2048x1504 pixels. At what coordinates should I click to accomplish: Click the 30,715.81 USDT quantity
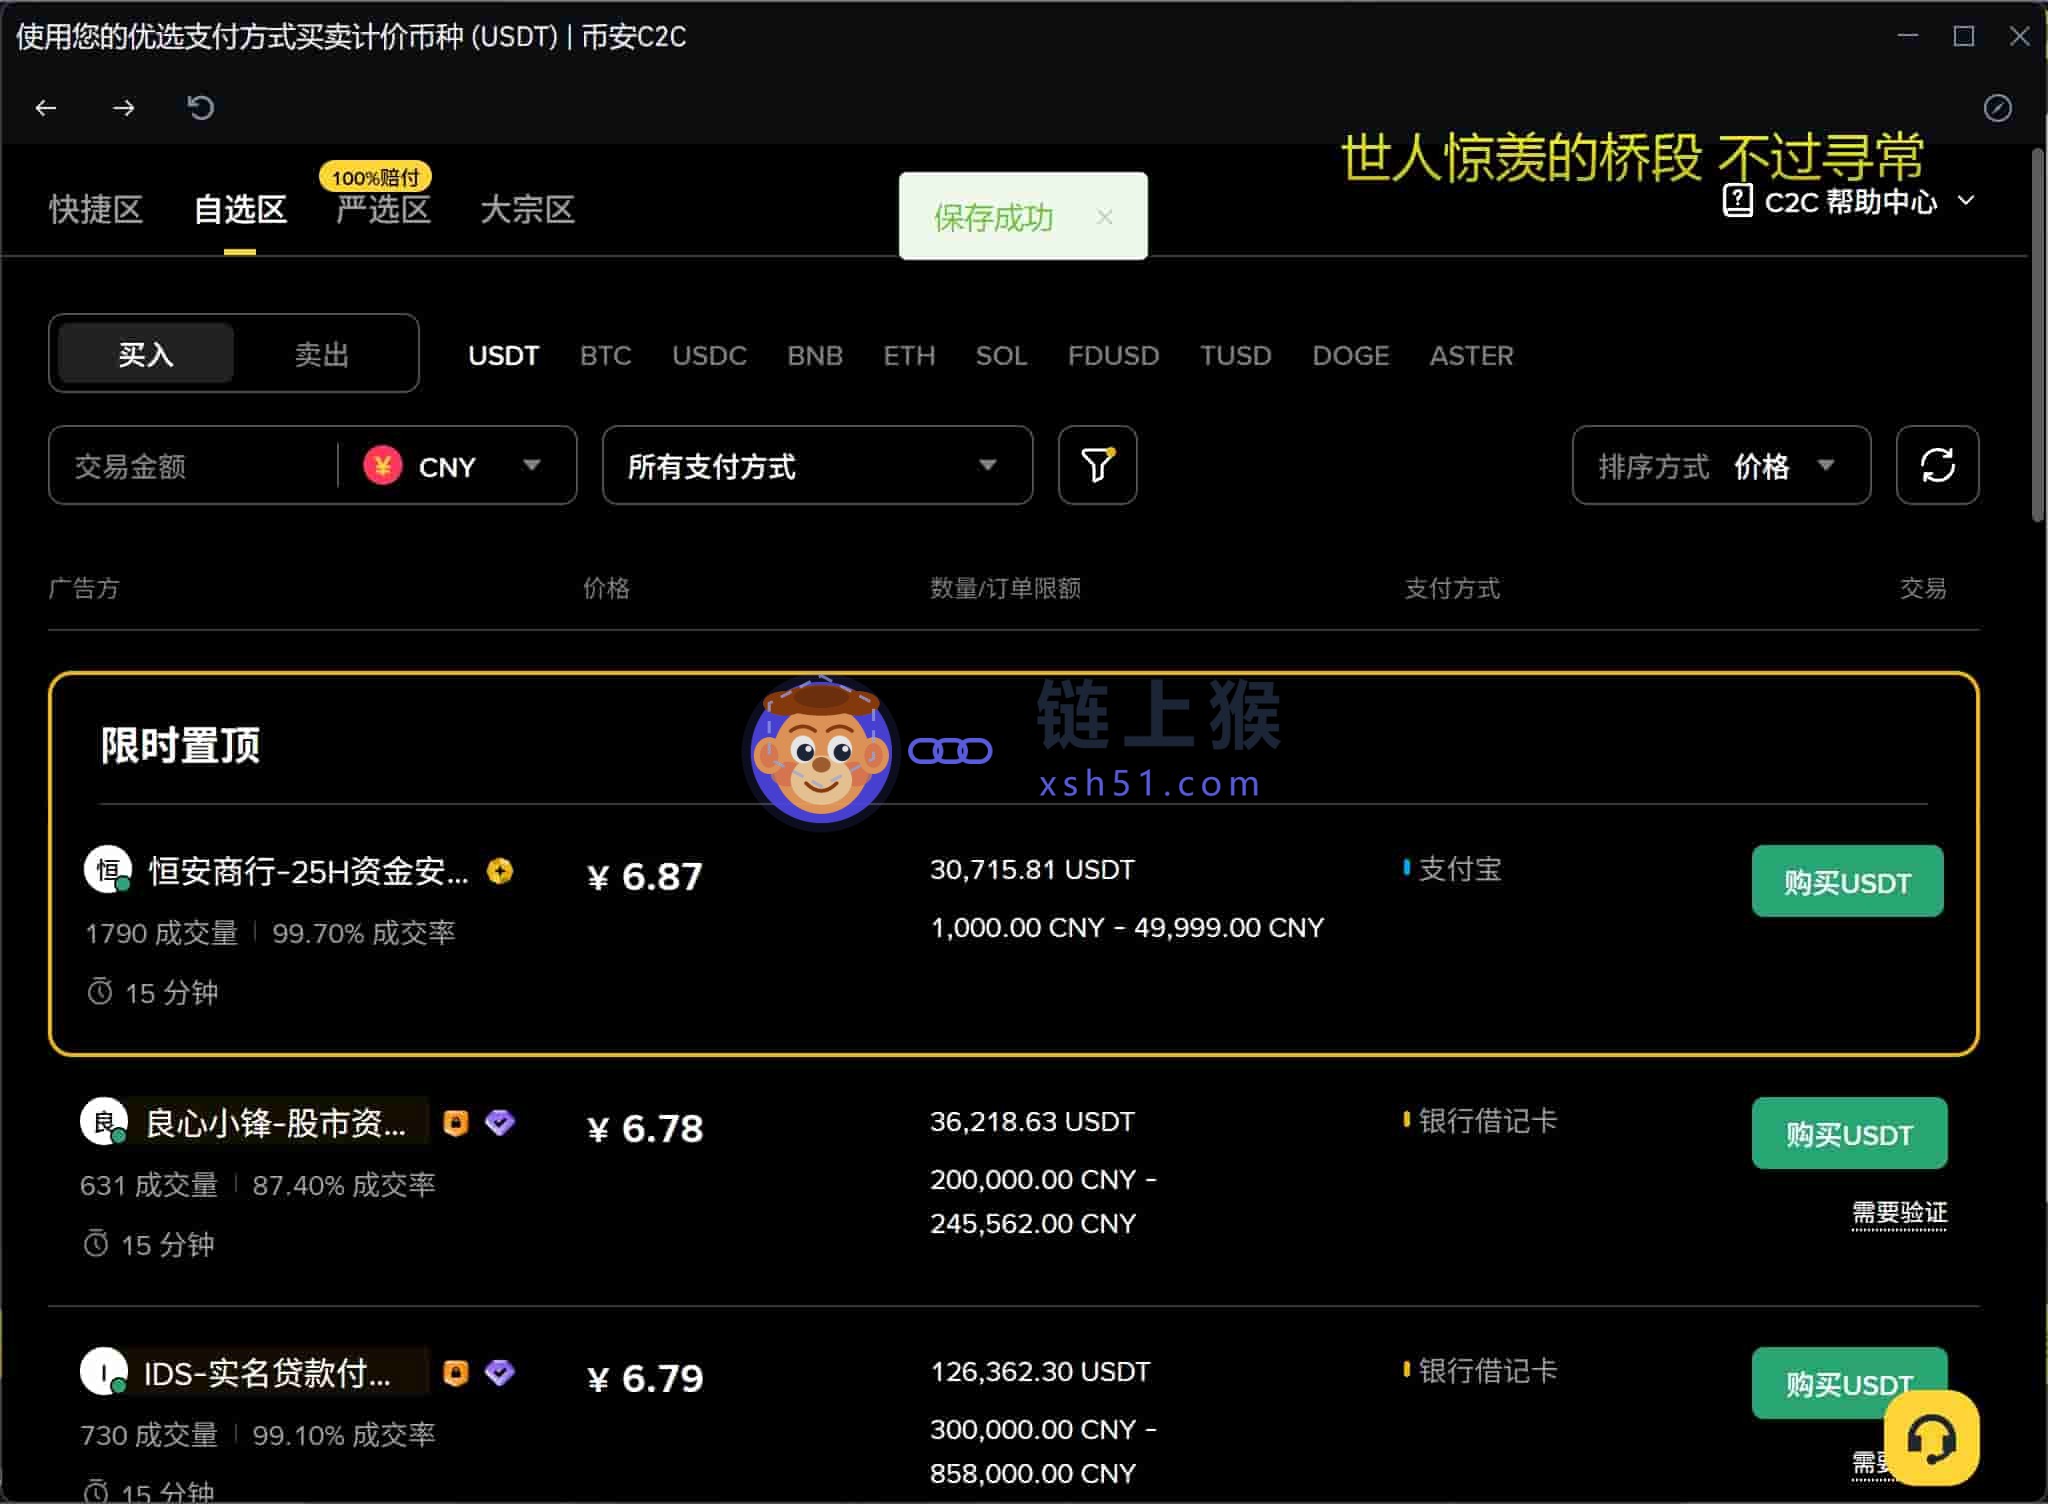1032,869
